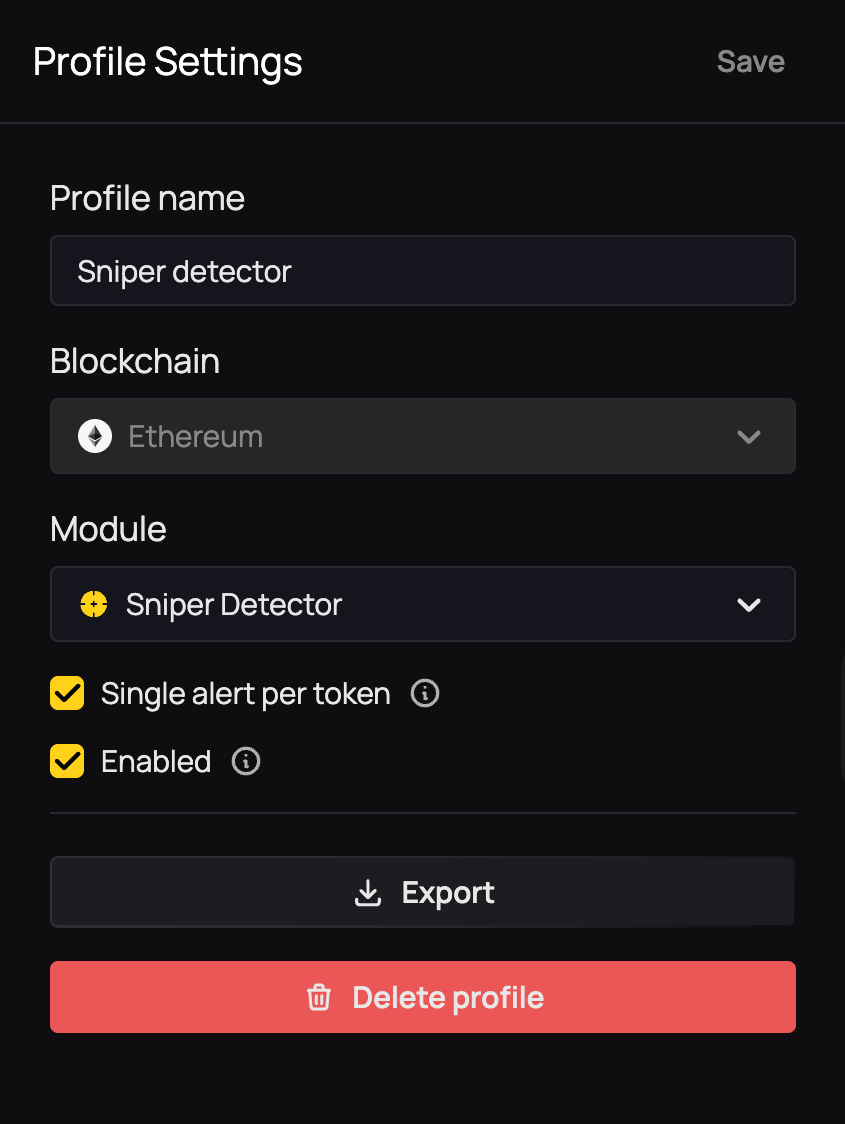Open the Blockchain dropdown

click(x=422, y=436)
